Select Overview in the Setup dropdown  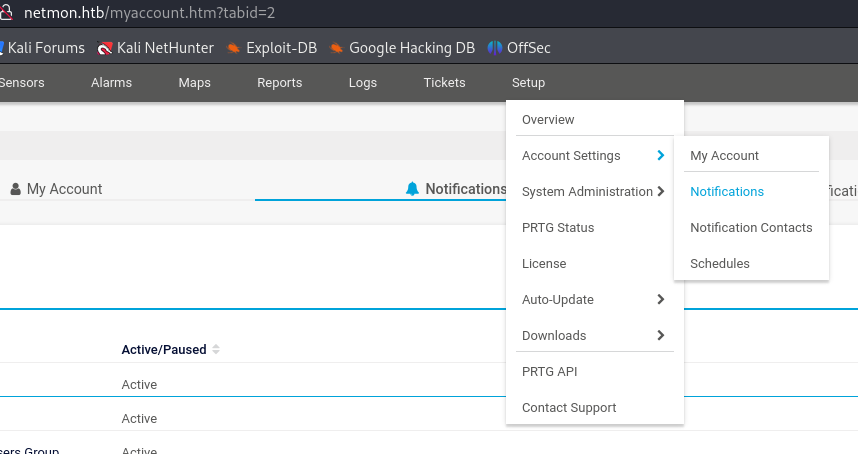point(548,119)
